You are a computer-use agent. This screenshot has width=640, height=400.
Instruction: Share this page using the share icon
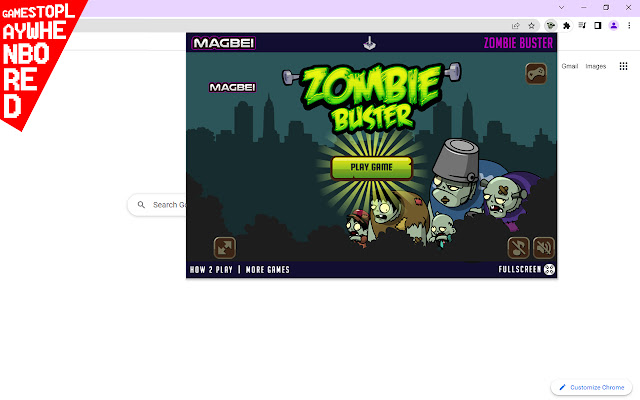click(516, 26)
